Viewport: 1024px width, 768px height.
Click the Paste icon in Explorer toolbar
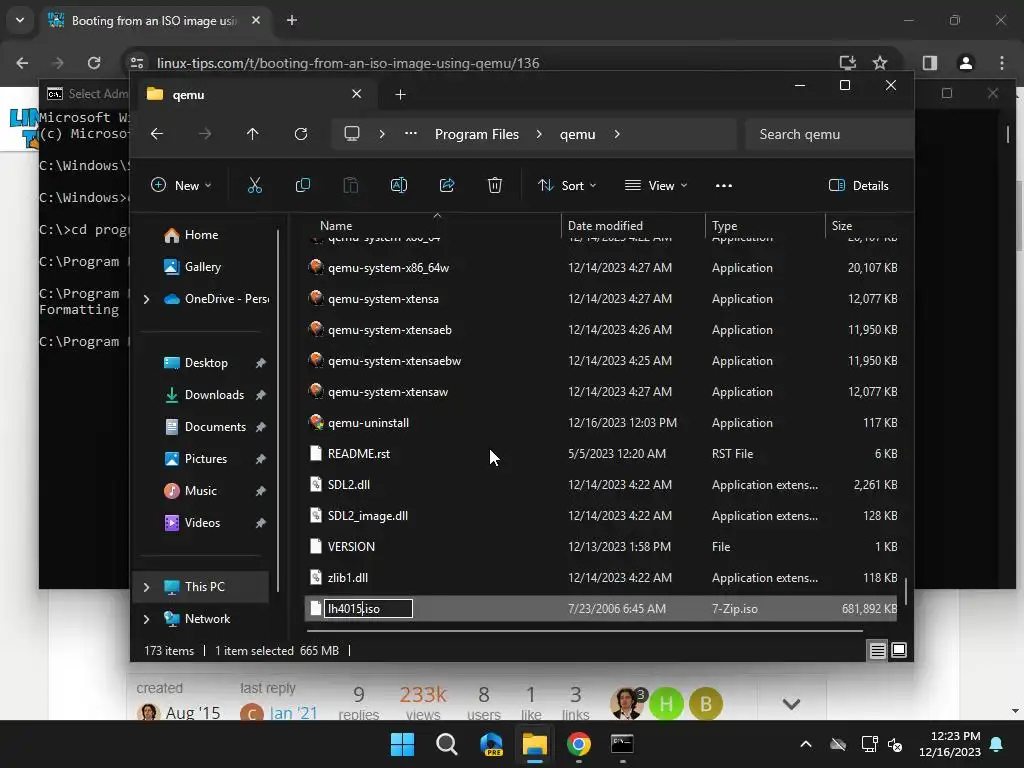(x=351, y=185)
